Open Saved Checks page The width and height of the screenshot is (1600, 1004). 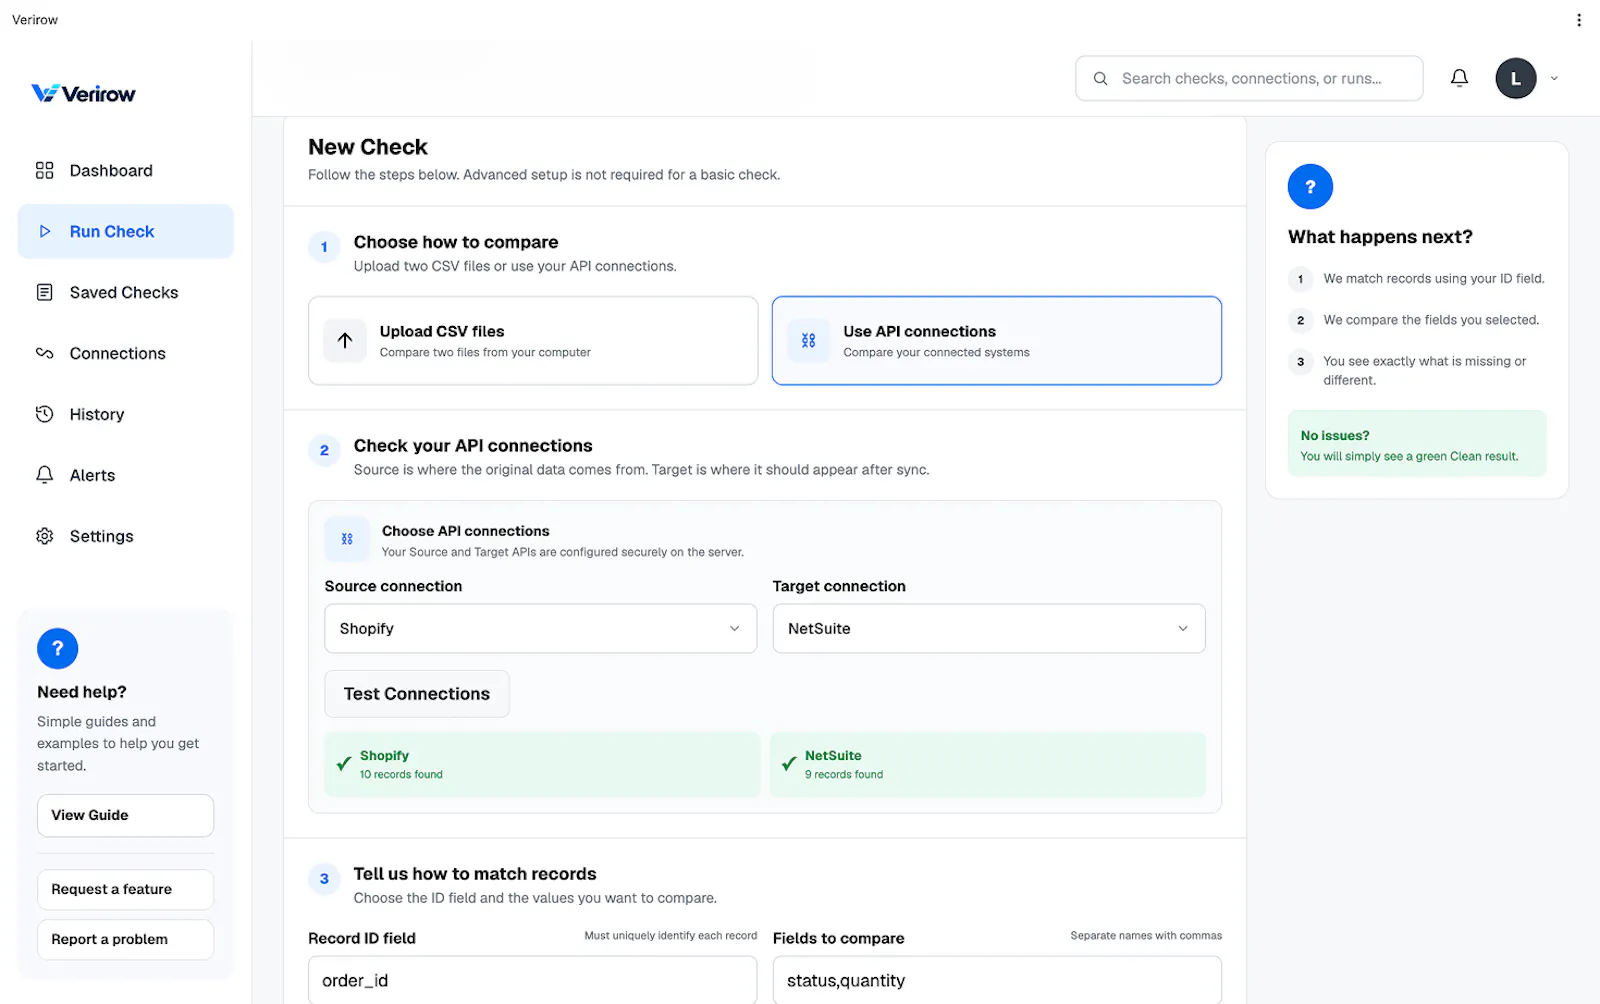(x=126, y=292)
